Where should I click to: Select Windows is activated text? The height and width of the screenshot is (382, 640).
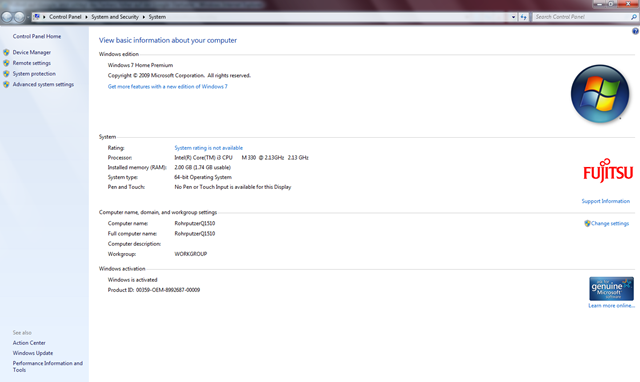(132, 280)
